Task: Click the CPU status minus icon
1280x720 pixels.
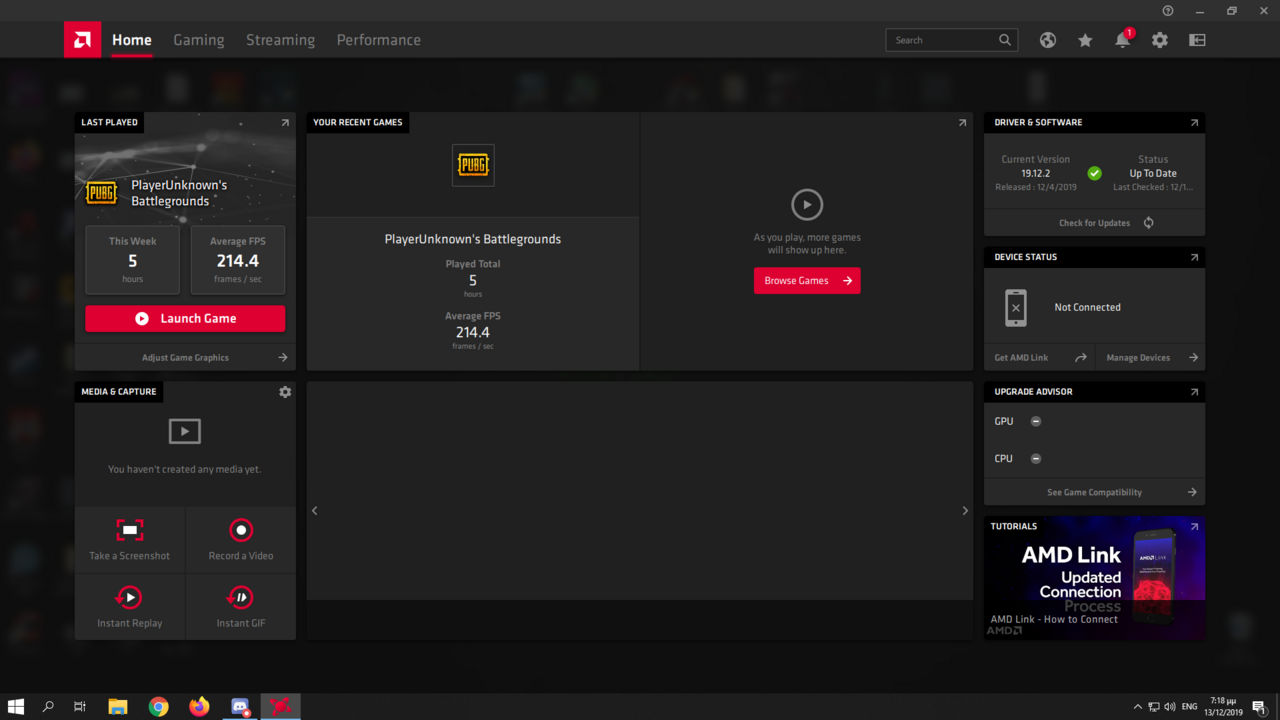Action: click(1036, 458)
